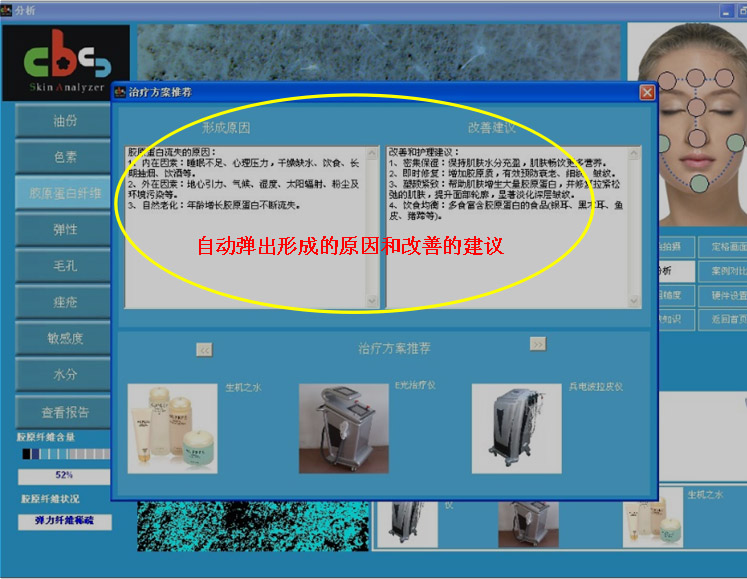This screenshot has height=579, width=747.
Task: Open the 油份 analysis tab
Action: coord(65,121)
